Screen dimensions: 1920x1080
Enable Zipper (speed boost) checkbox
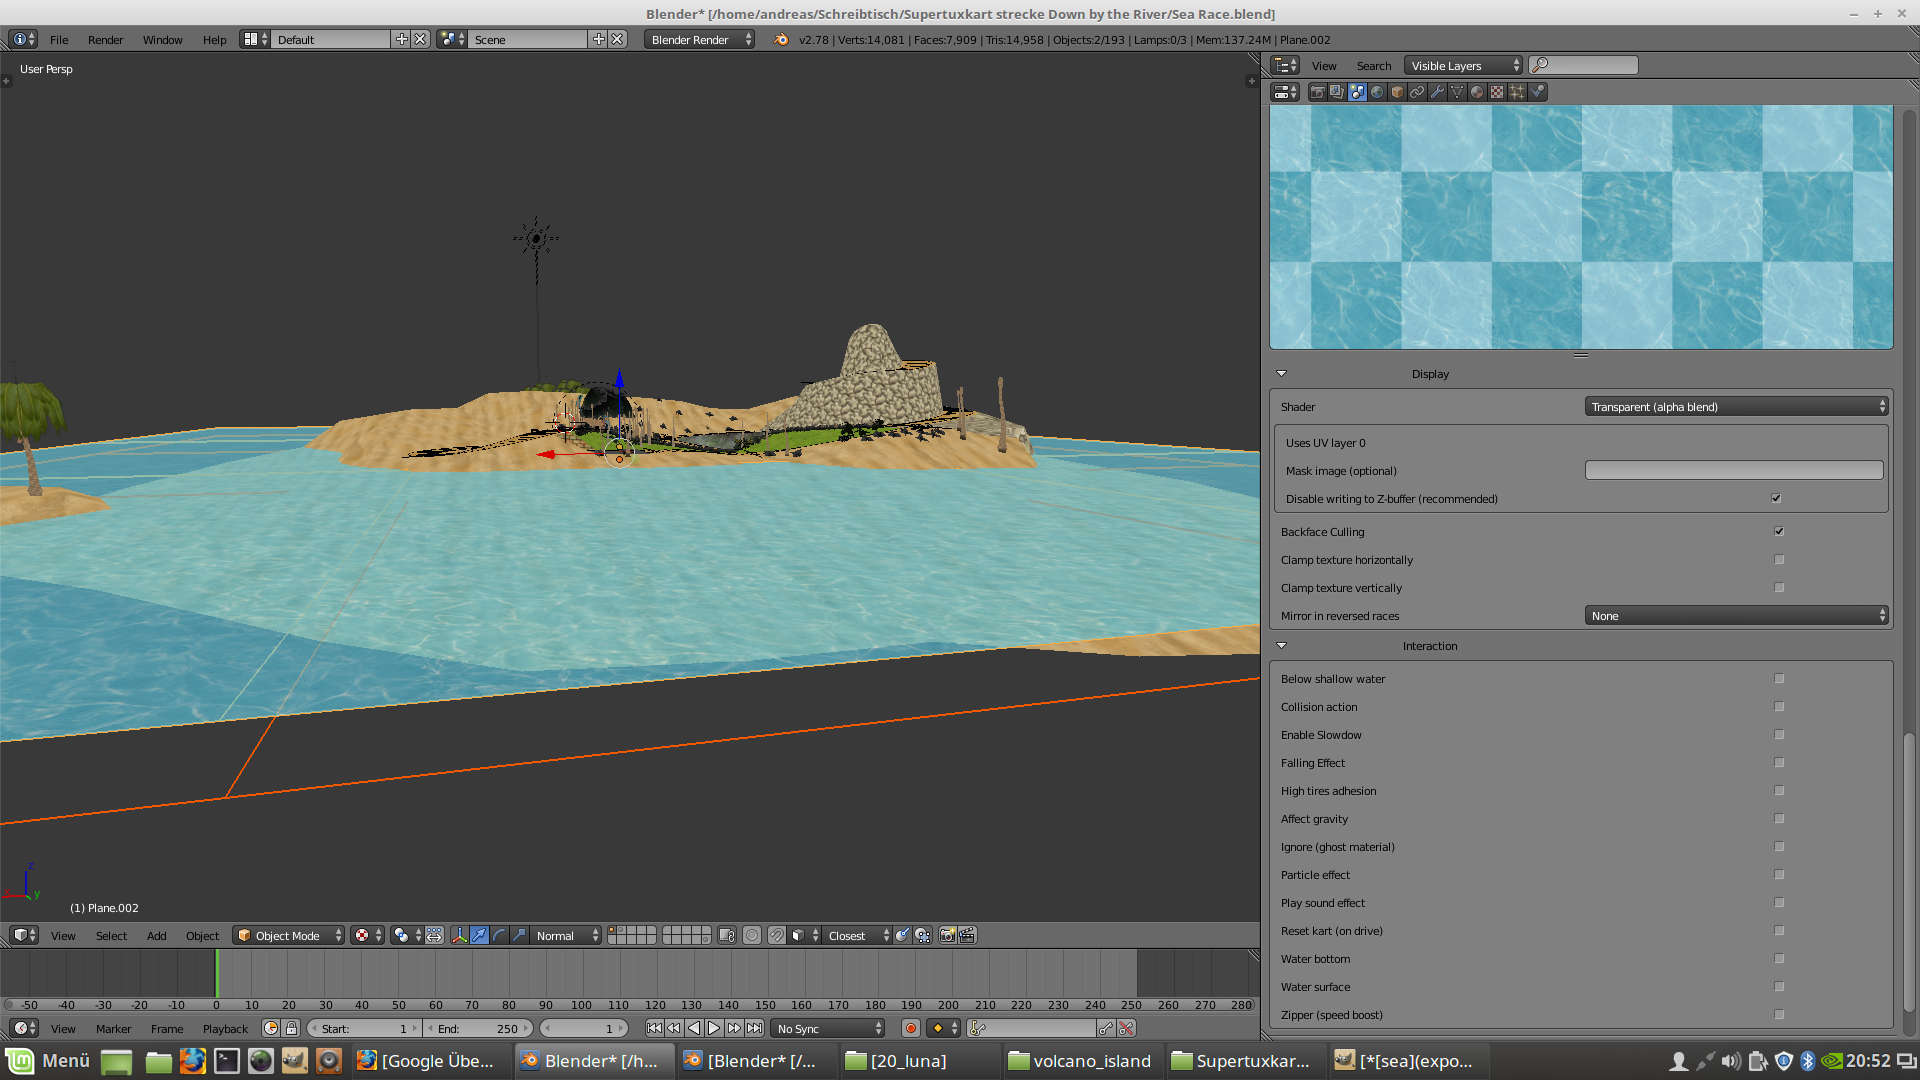(x=1779, y=1014)
